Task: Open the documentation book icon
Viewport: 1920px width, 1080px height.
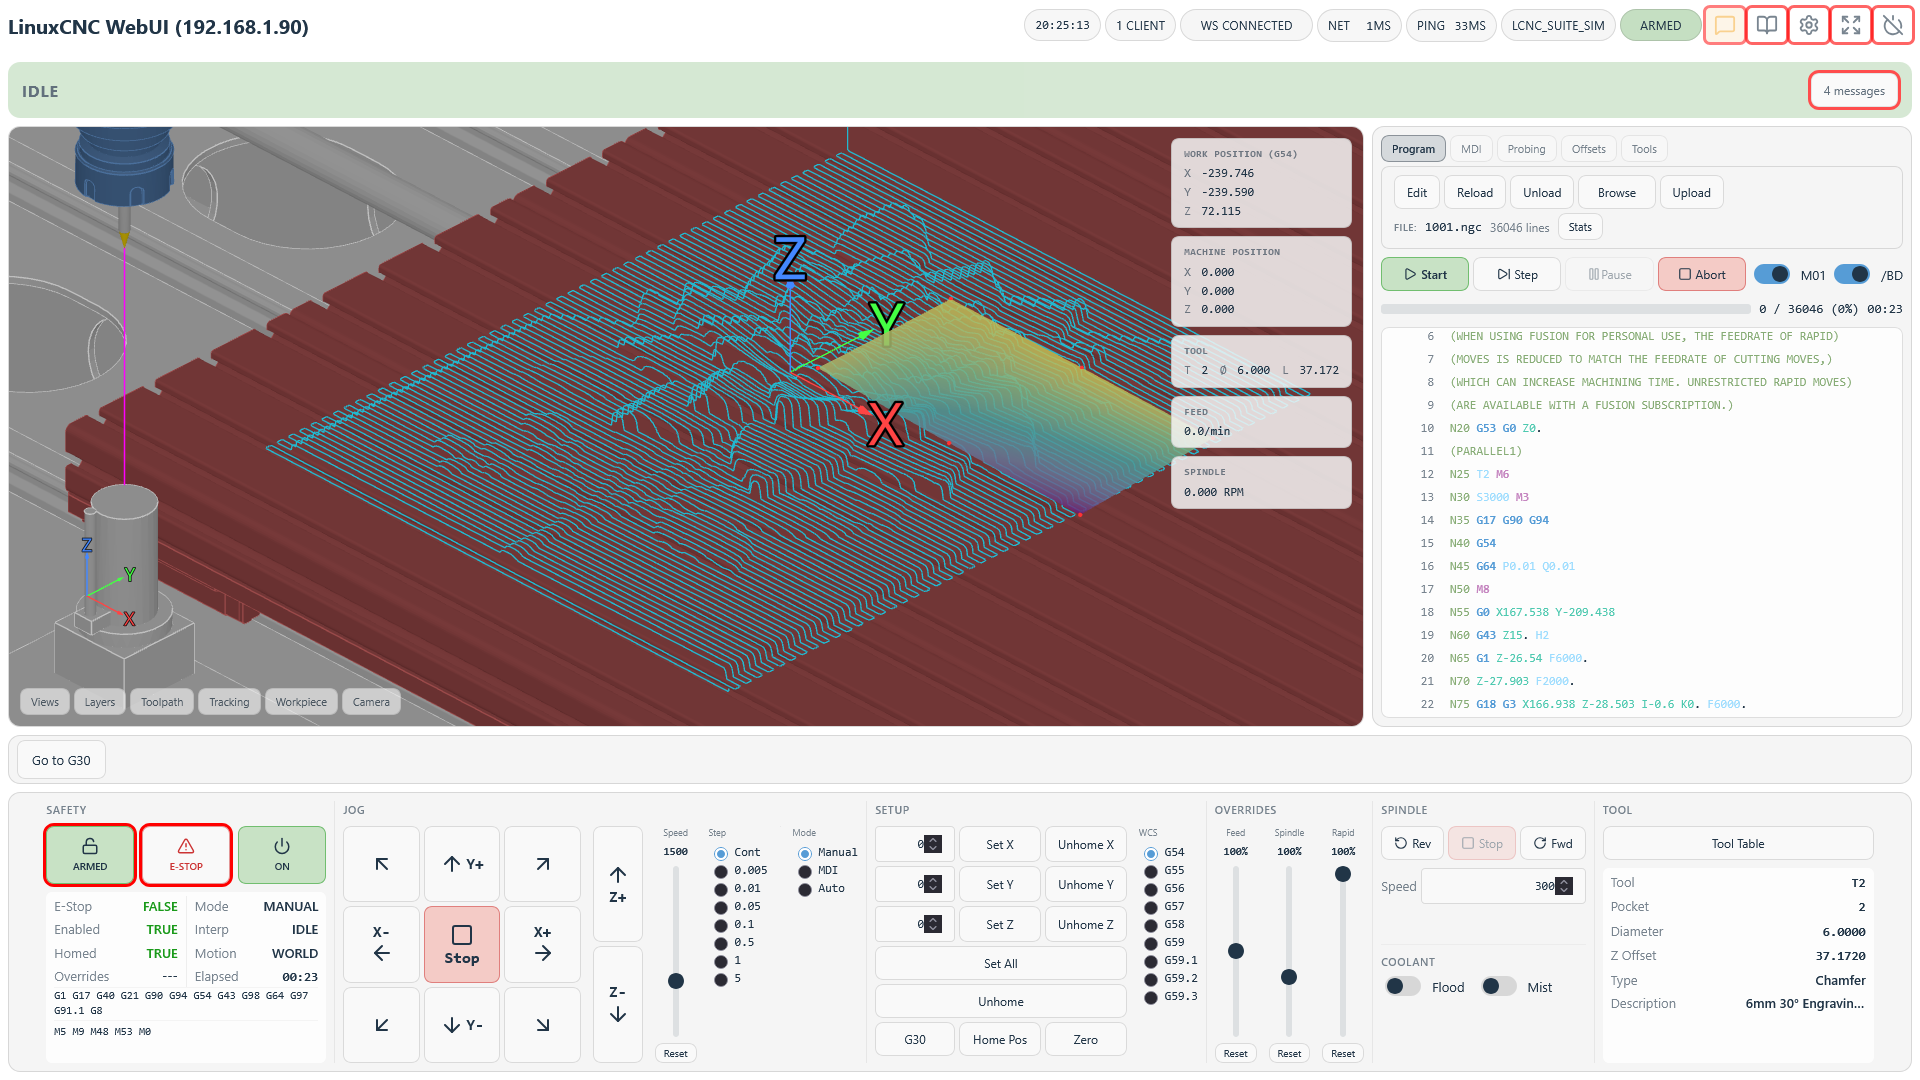Action: click(1767, 25)
